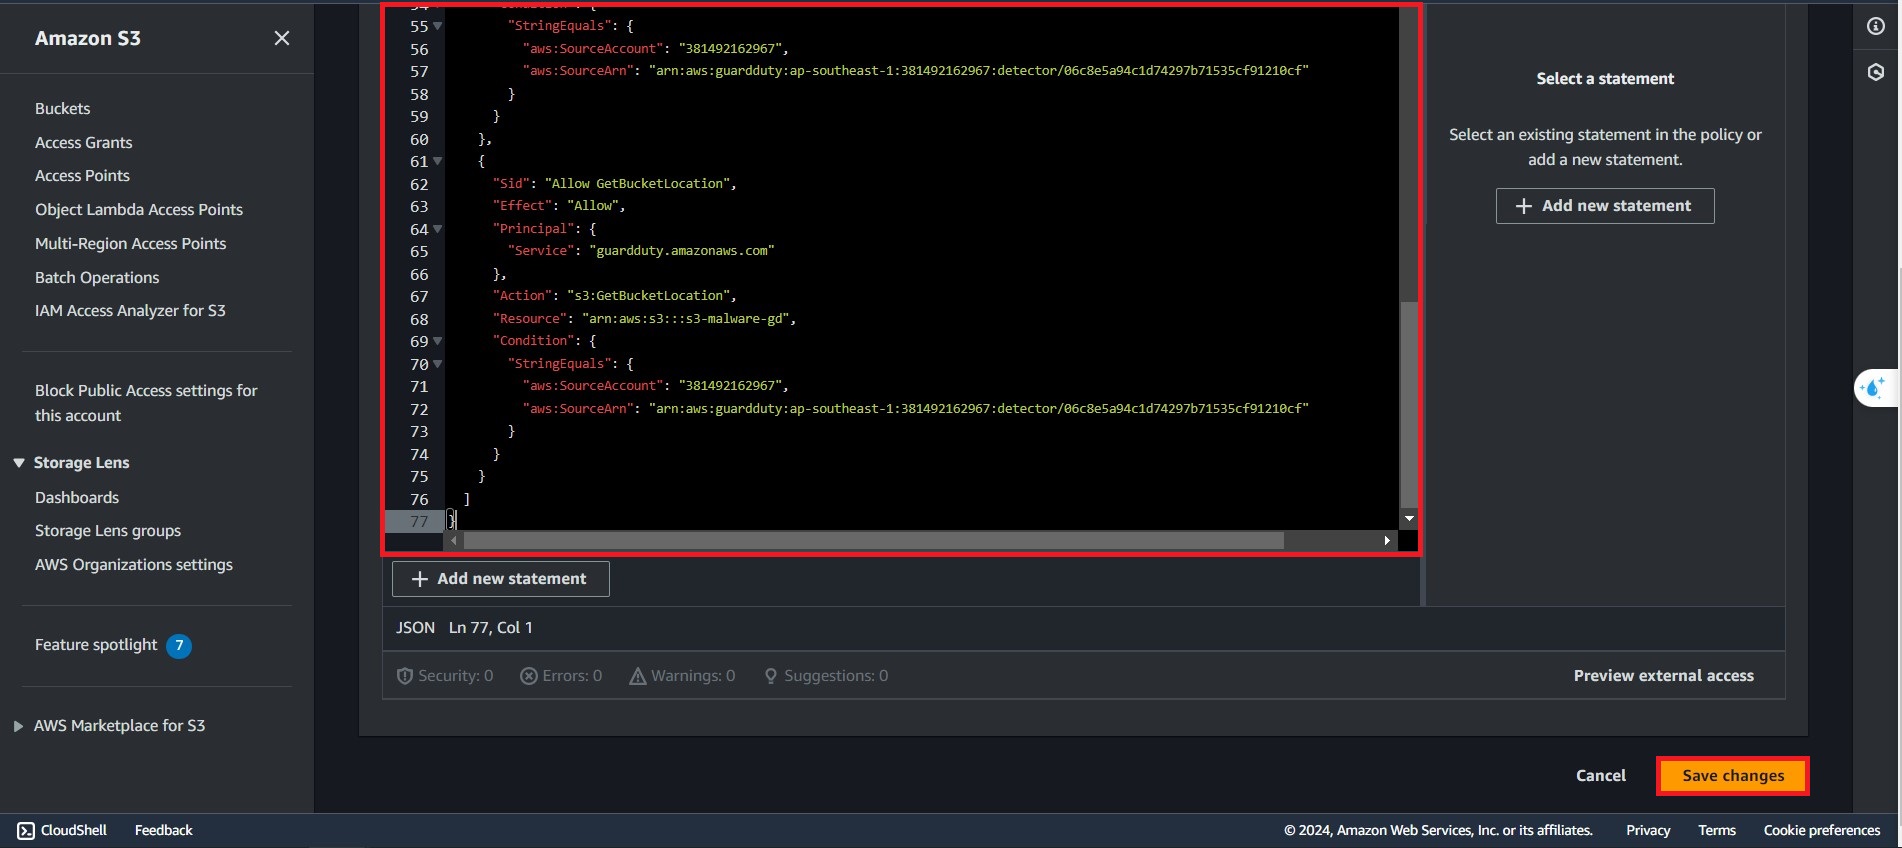
Task: Click Preview external access link
Action: pyautogui.click(x=1663, y=676)
